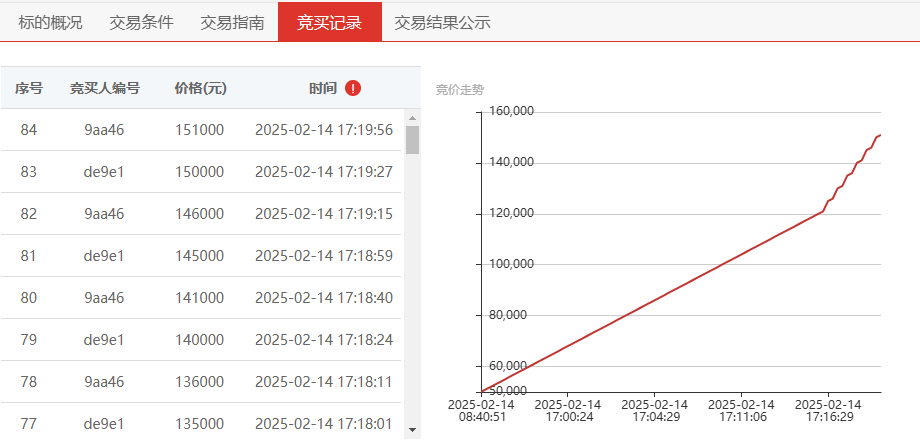
Task: Click the bid list scrollbar thumb
Action: click(x=412, y=140)
